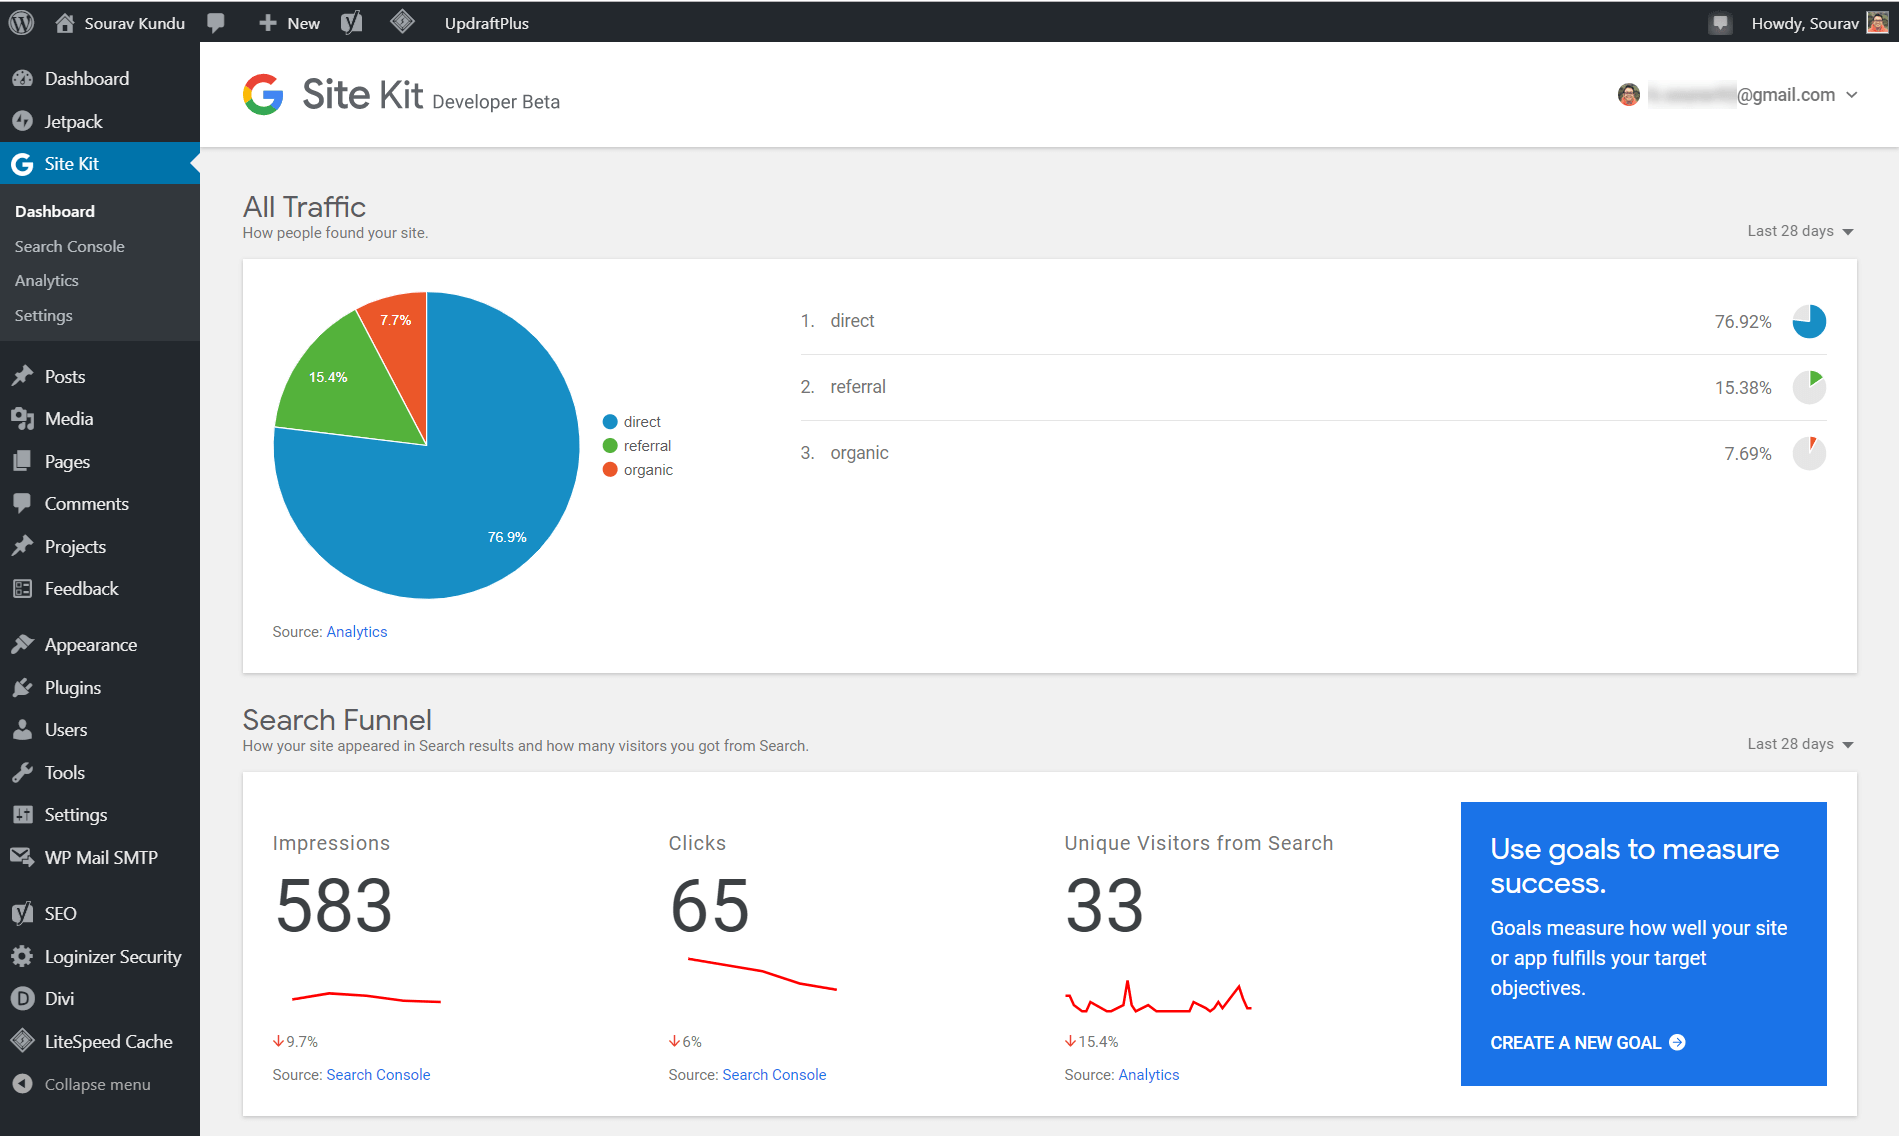Click the notification icon beside Howdy, Sourav
Screen dimensions: 1899x1136
[1719, 23]
